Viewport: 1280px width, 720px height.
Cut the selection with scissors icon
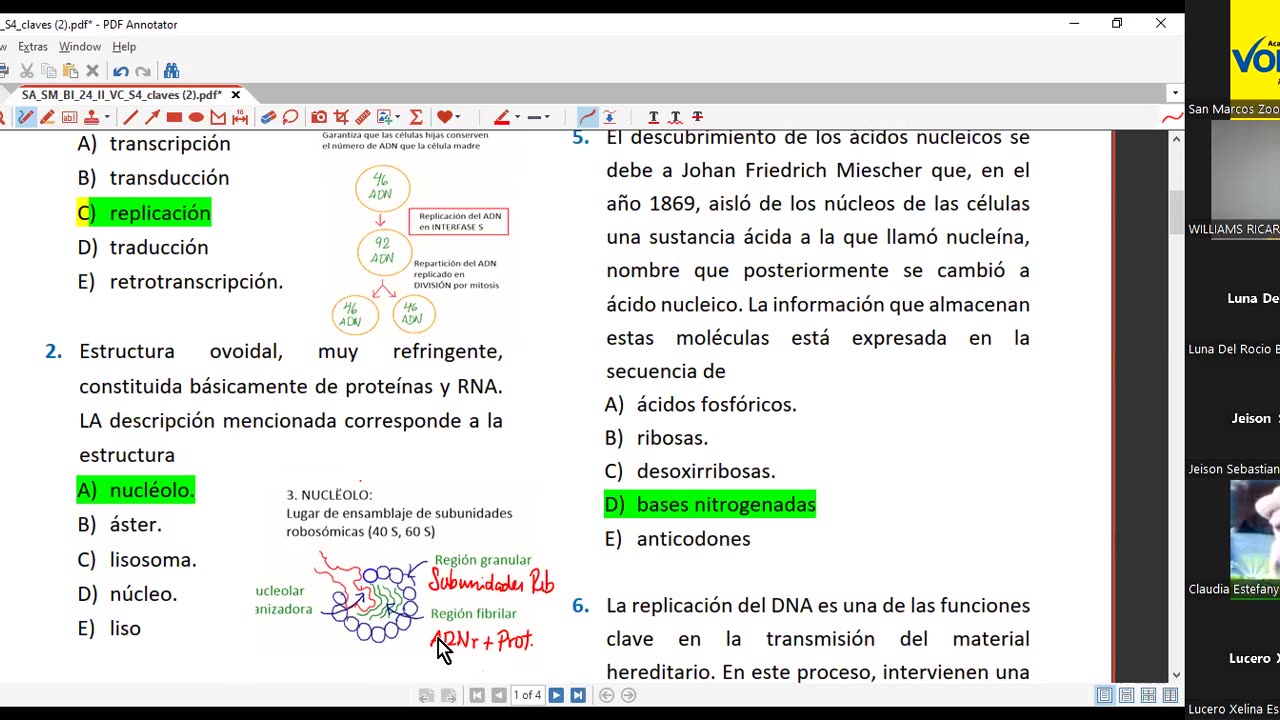point(27,71)
